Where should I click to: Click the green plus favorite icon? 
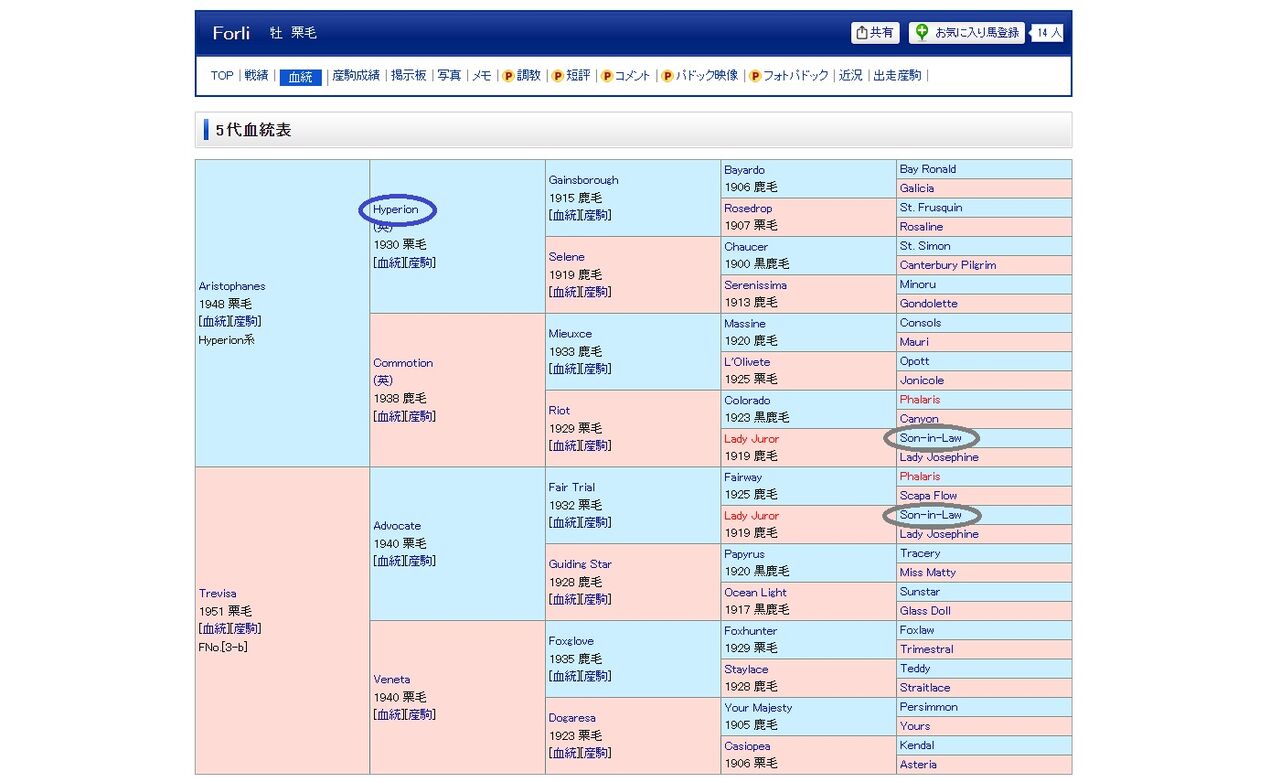coord(922,32)
